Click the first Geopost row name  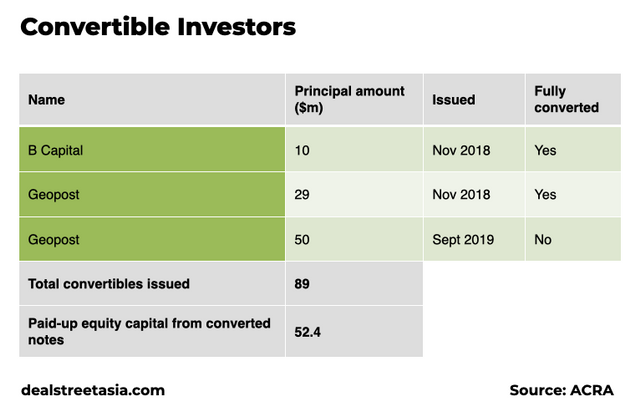tap(53, 195)
